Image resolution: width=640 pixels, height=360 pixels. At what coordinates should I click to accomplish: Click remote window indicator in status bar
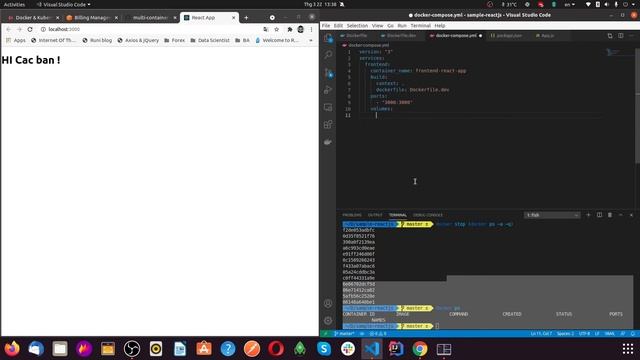(x=325, y=333)
